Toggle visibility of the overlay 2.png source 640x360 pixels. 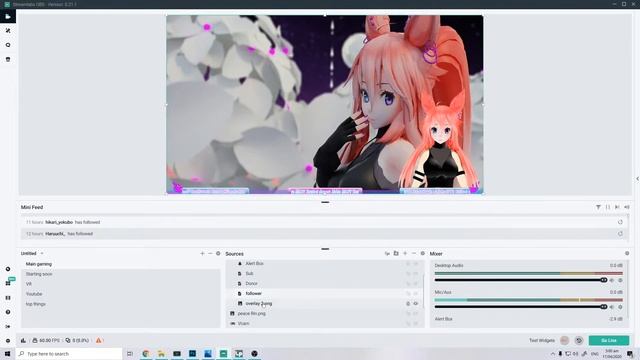[x=416, y=304]
